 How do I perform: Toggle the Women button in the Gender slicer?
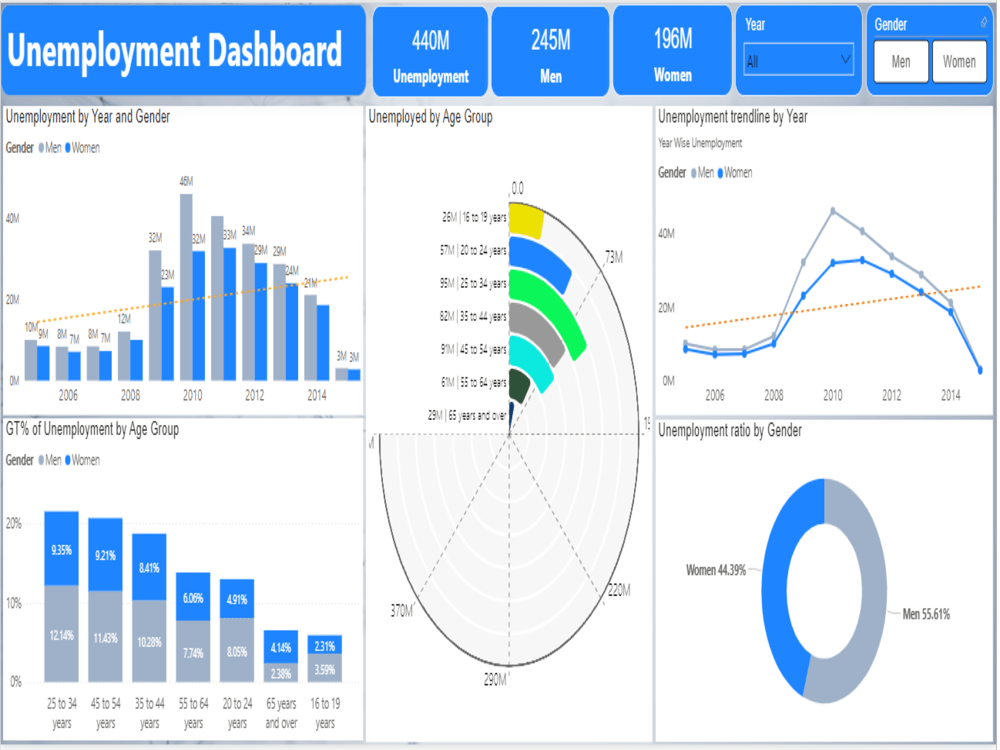coord(959,61)
